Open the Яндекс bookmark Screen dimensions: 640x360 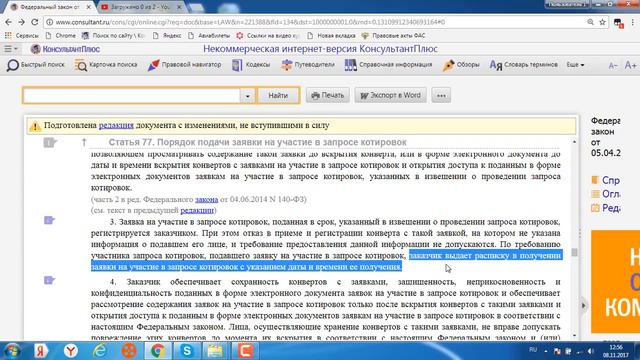pyautogui.click(x=167, y=36)
